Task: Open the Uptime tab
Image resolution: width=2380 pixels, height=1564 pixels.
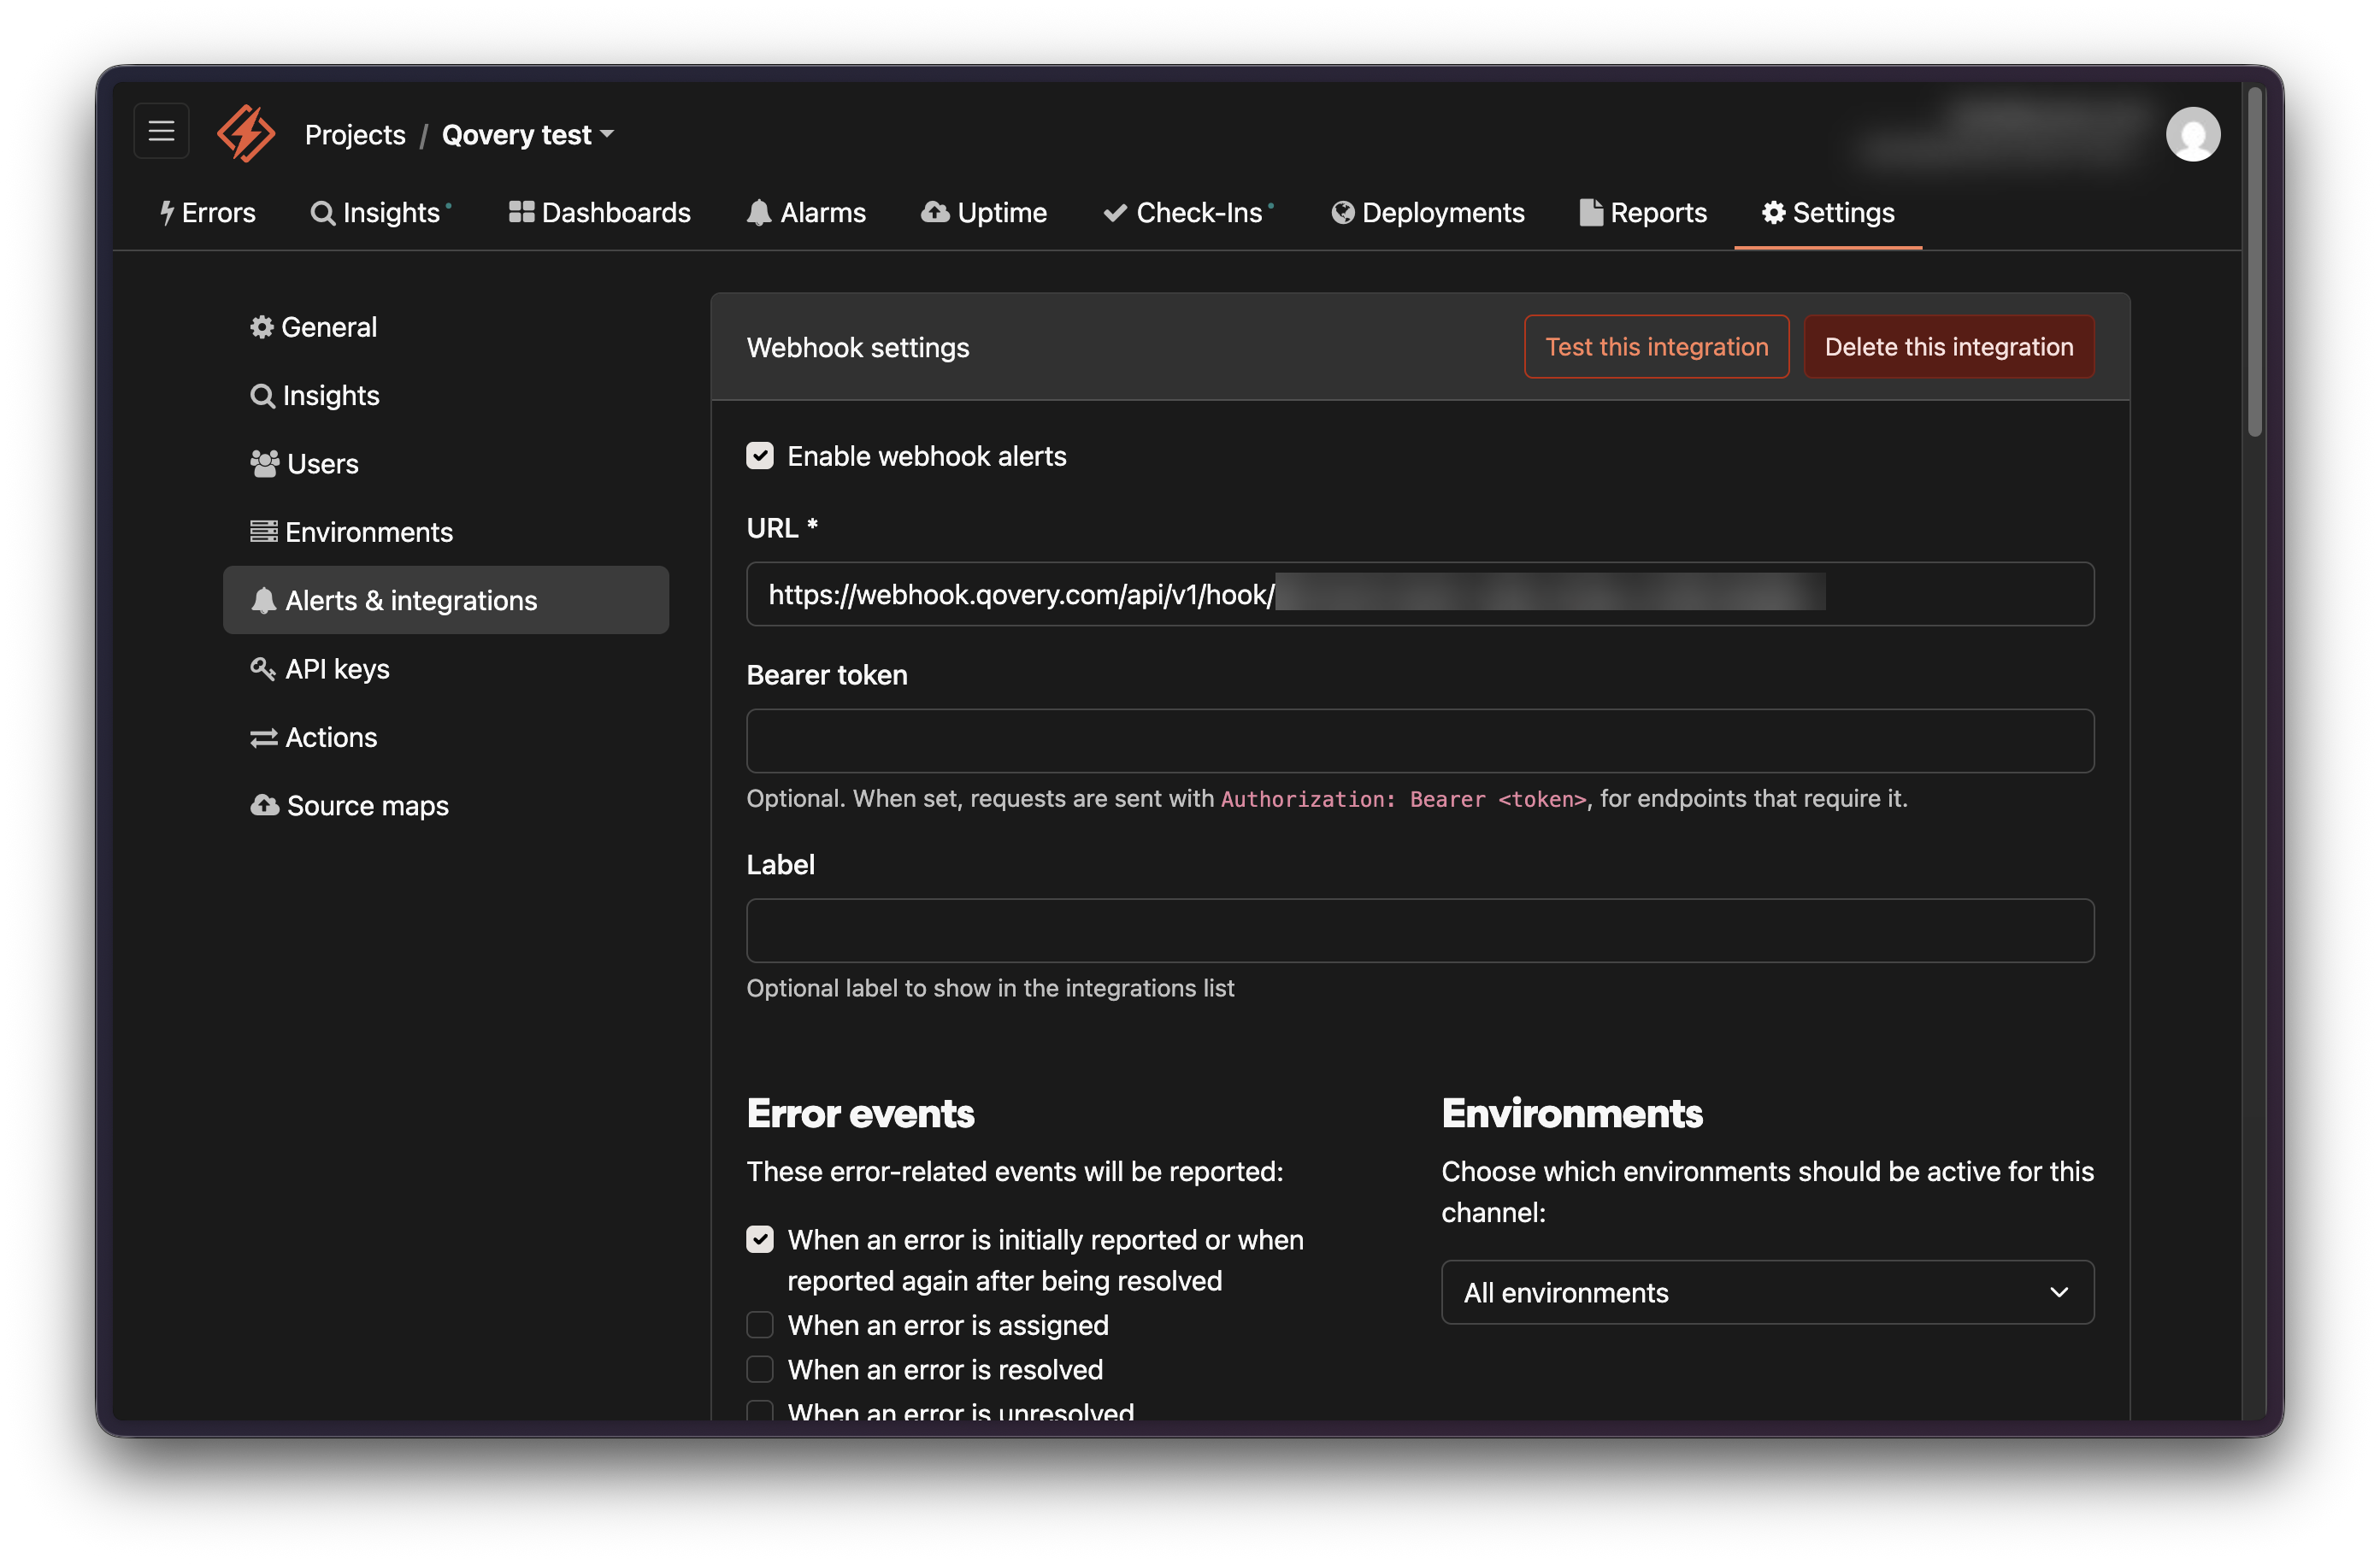Action: [x=984, y=213]
